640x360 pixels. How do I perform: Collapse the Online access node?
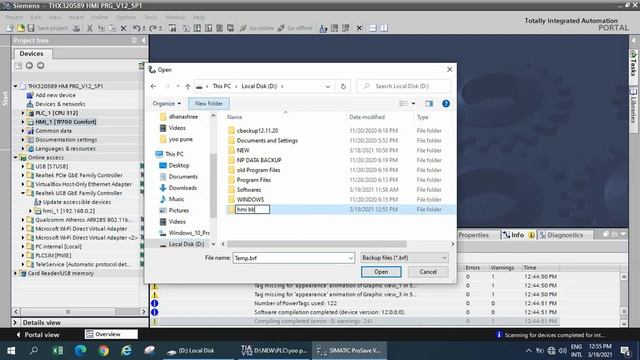(16, 158)
